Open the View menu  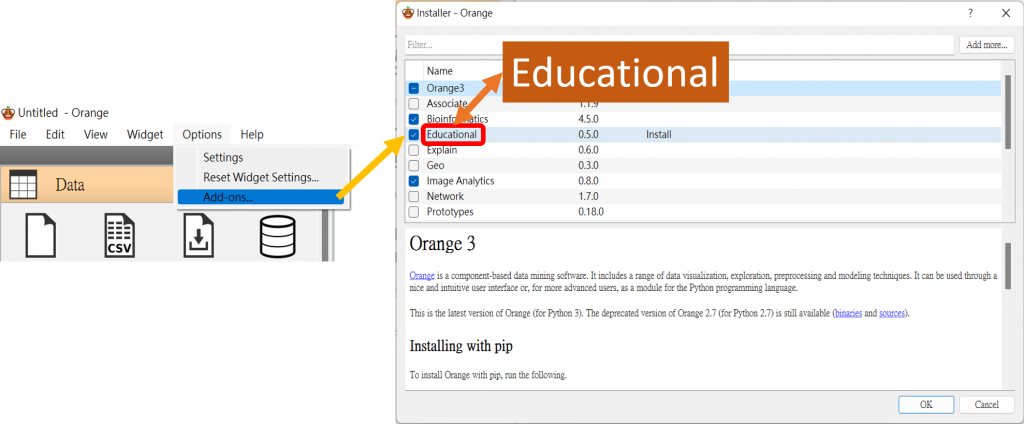pyautogui.click(x=95, y=135)
